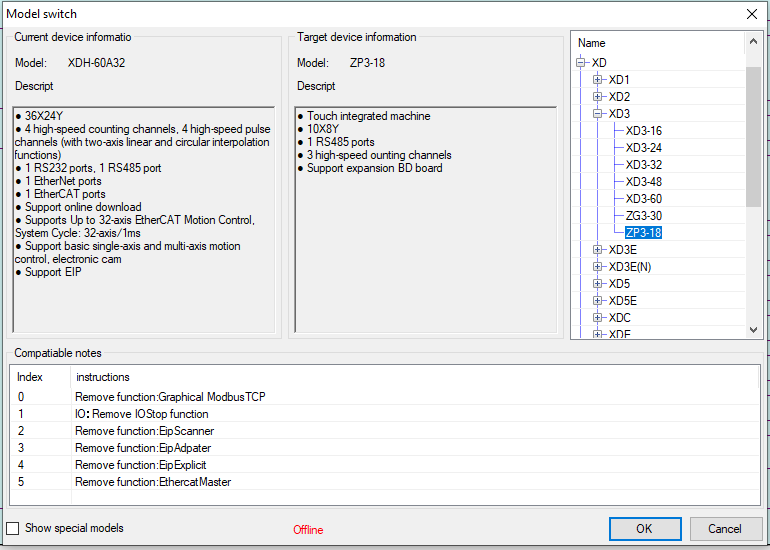This screenshot has width=770, height=550.
Task: Select row Remove function:EthercatMaster
Action: 385,482
